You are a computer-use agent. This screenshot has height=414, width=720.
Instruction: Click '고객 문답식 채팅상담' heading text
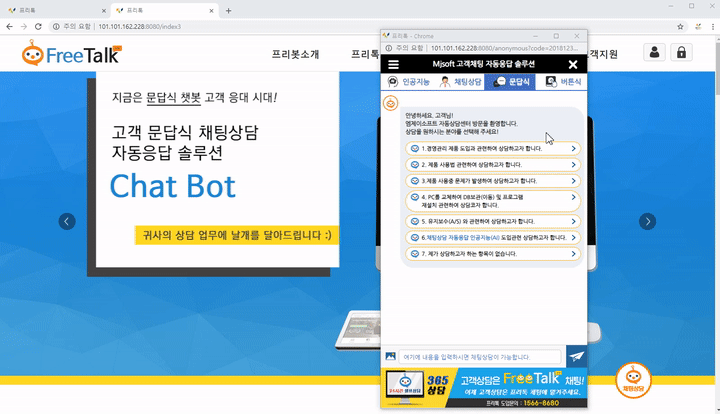coord(185,133)
